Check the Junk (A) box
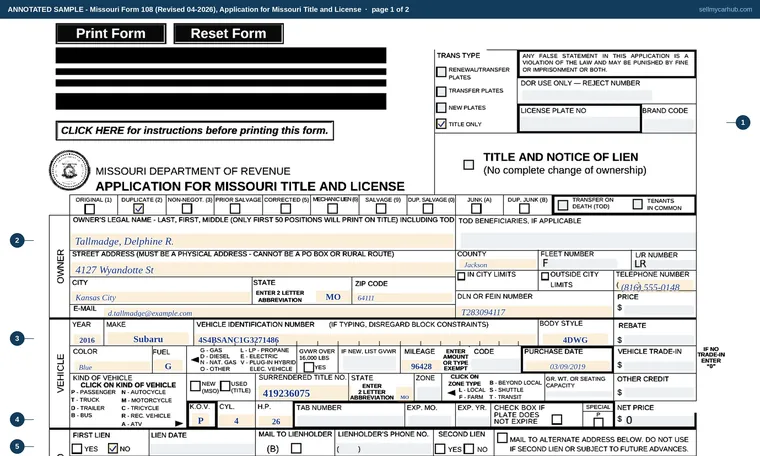Screen dimensions: 760x456 tap(476, 209)
